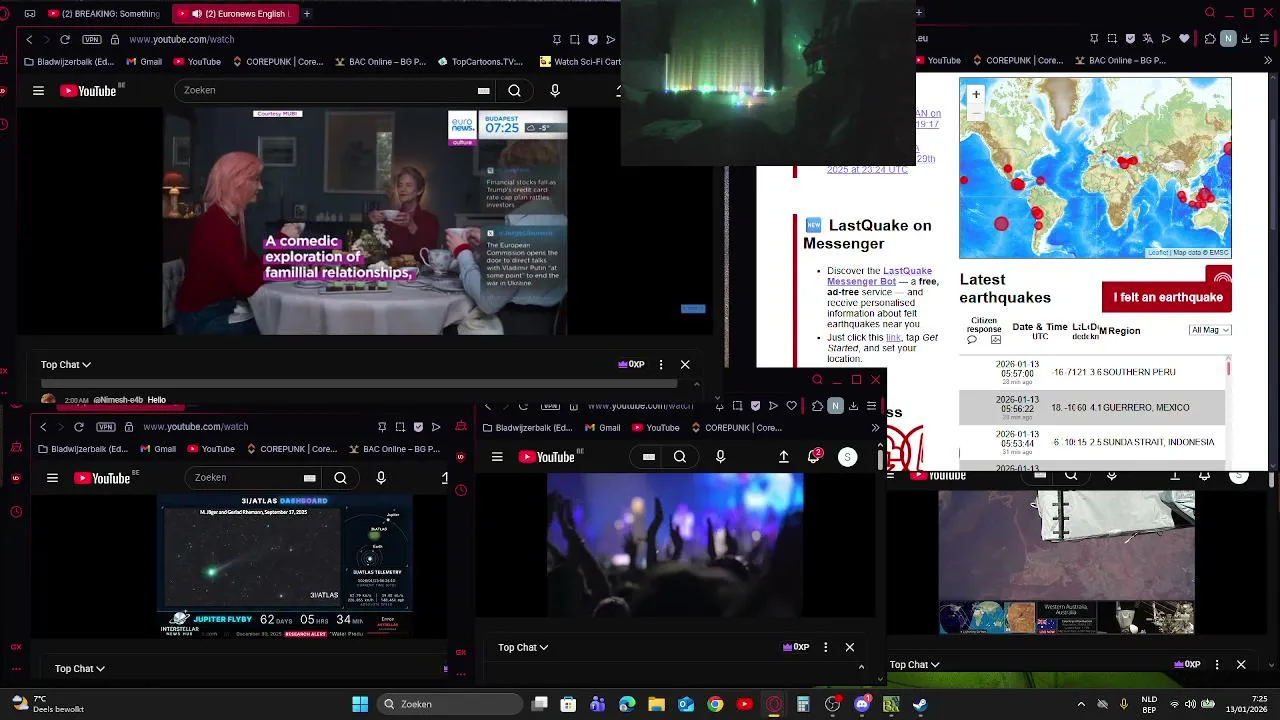Expand Top Chat dropdown in concert window

[x=523, y=648]
